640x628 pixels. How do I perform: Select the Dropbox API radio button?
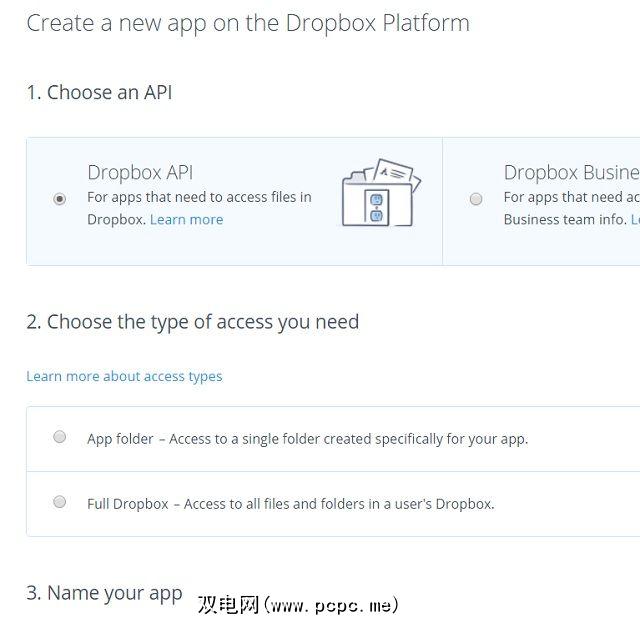[60, 199]
